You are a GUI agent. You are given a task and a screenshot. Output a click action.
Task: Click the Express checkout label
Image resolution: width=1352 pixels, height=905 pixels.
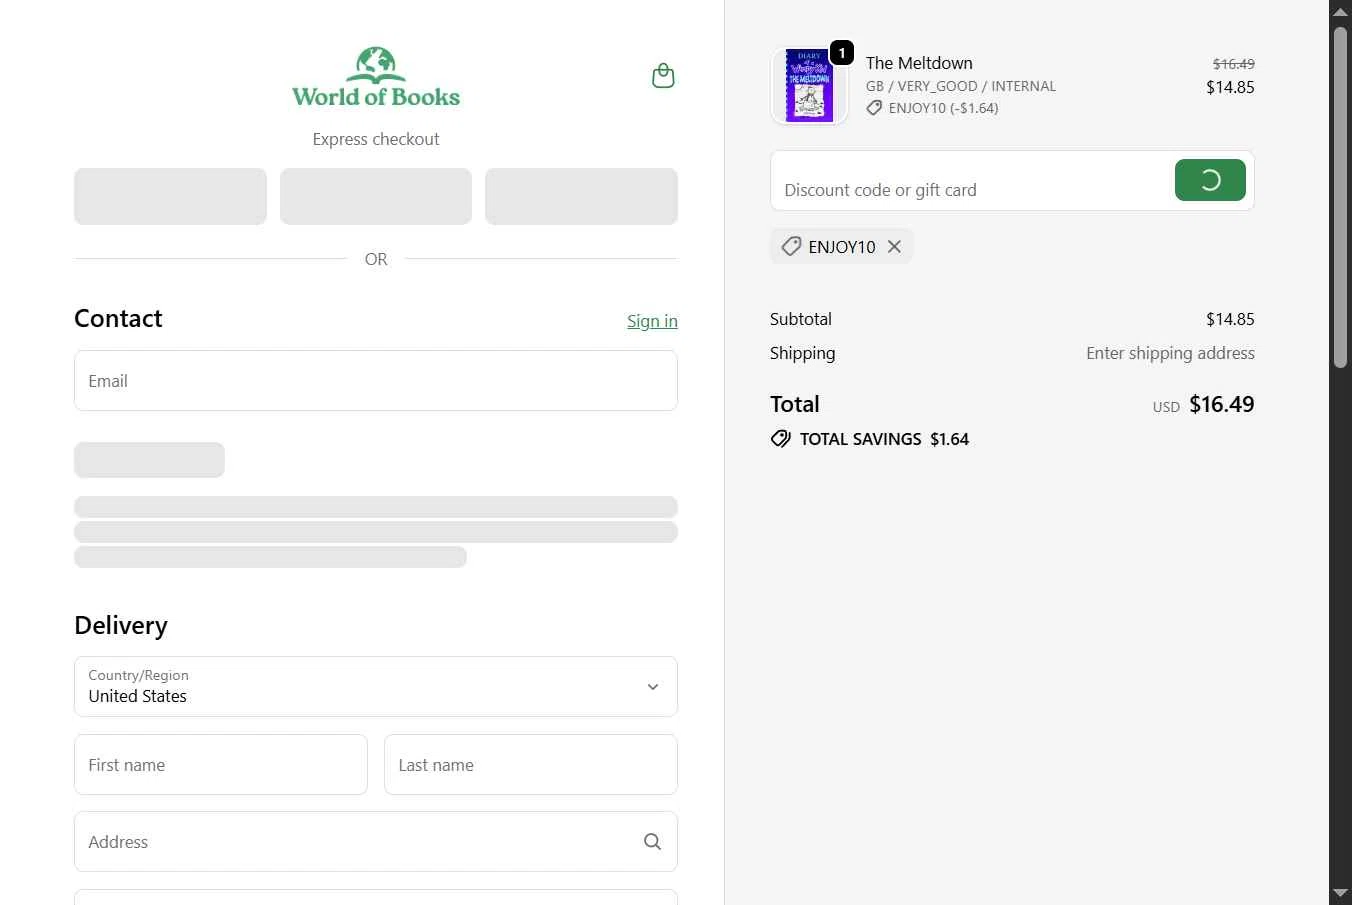tap(376, 139)
